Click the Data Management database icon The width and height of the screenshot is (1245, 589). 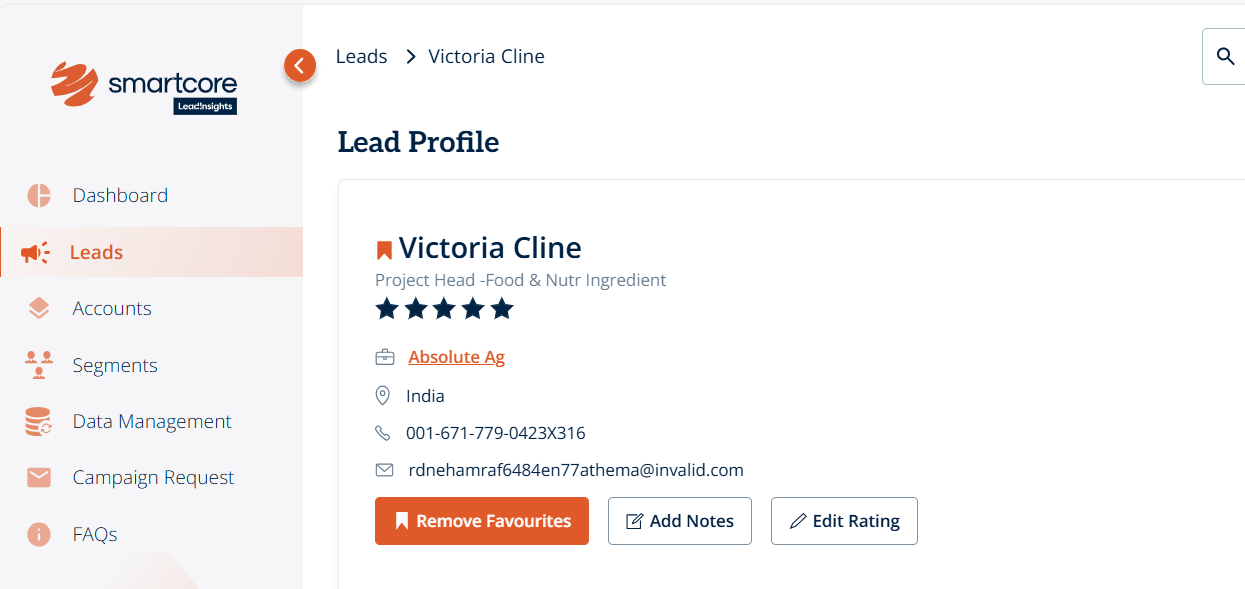(x=39, y=422)
